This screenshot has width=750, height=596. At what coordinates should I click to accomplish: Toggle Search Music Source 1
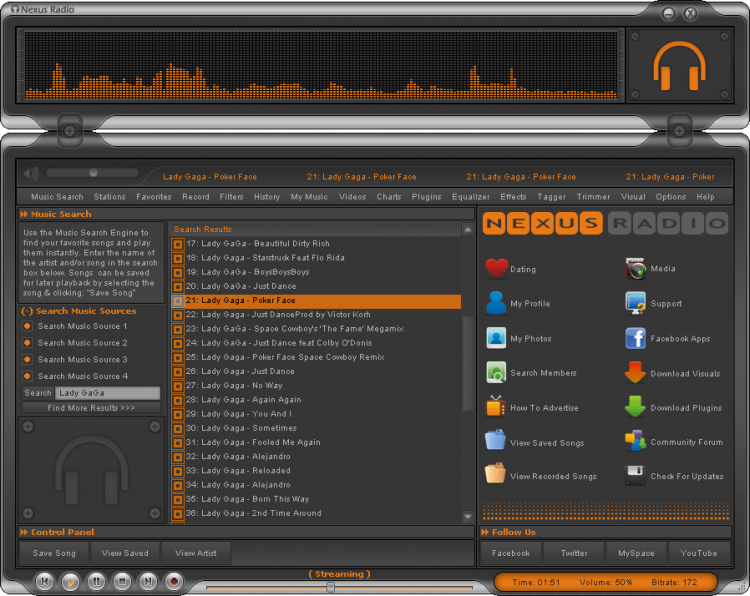(27, 326)
